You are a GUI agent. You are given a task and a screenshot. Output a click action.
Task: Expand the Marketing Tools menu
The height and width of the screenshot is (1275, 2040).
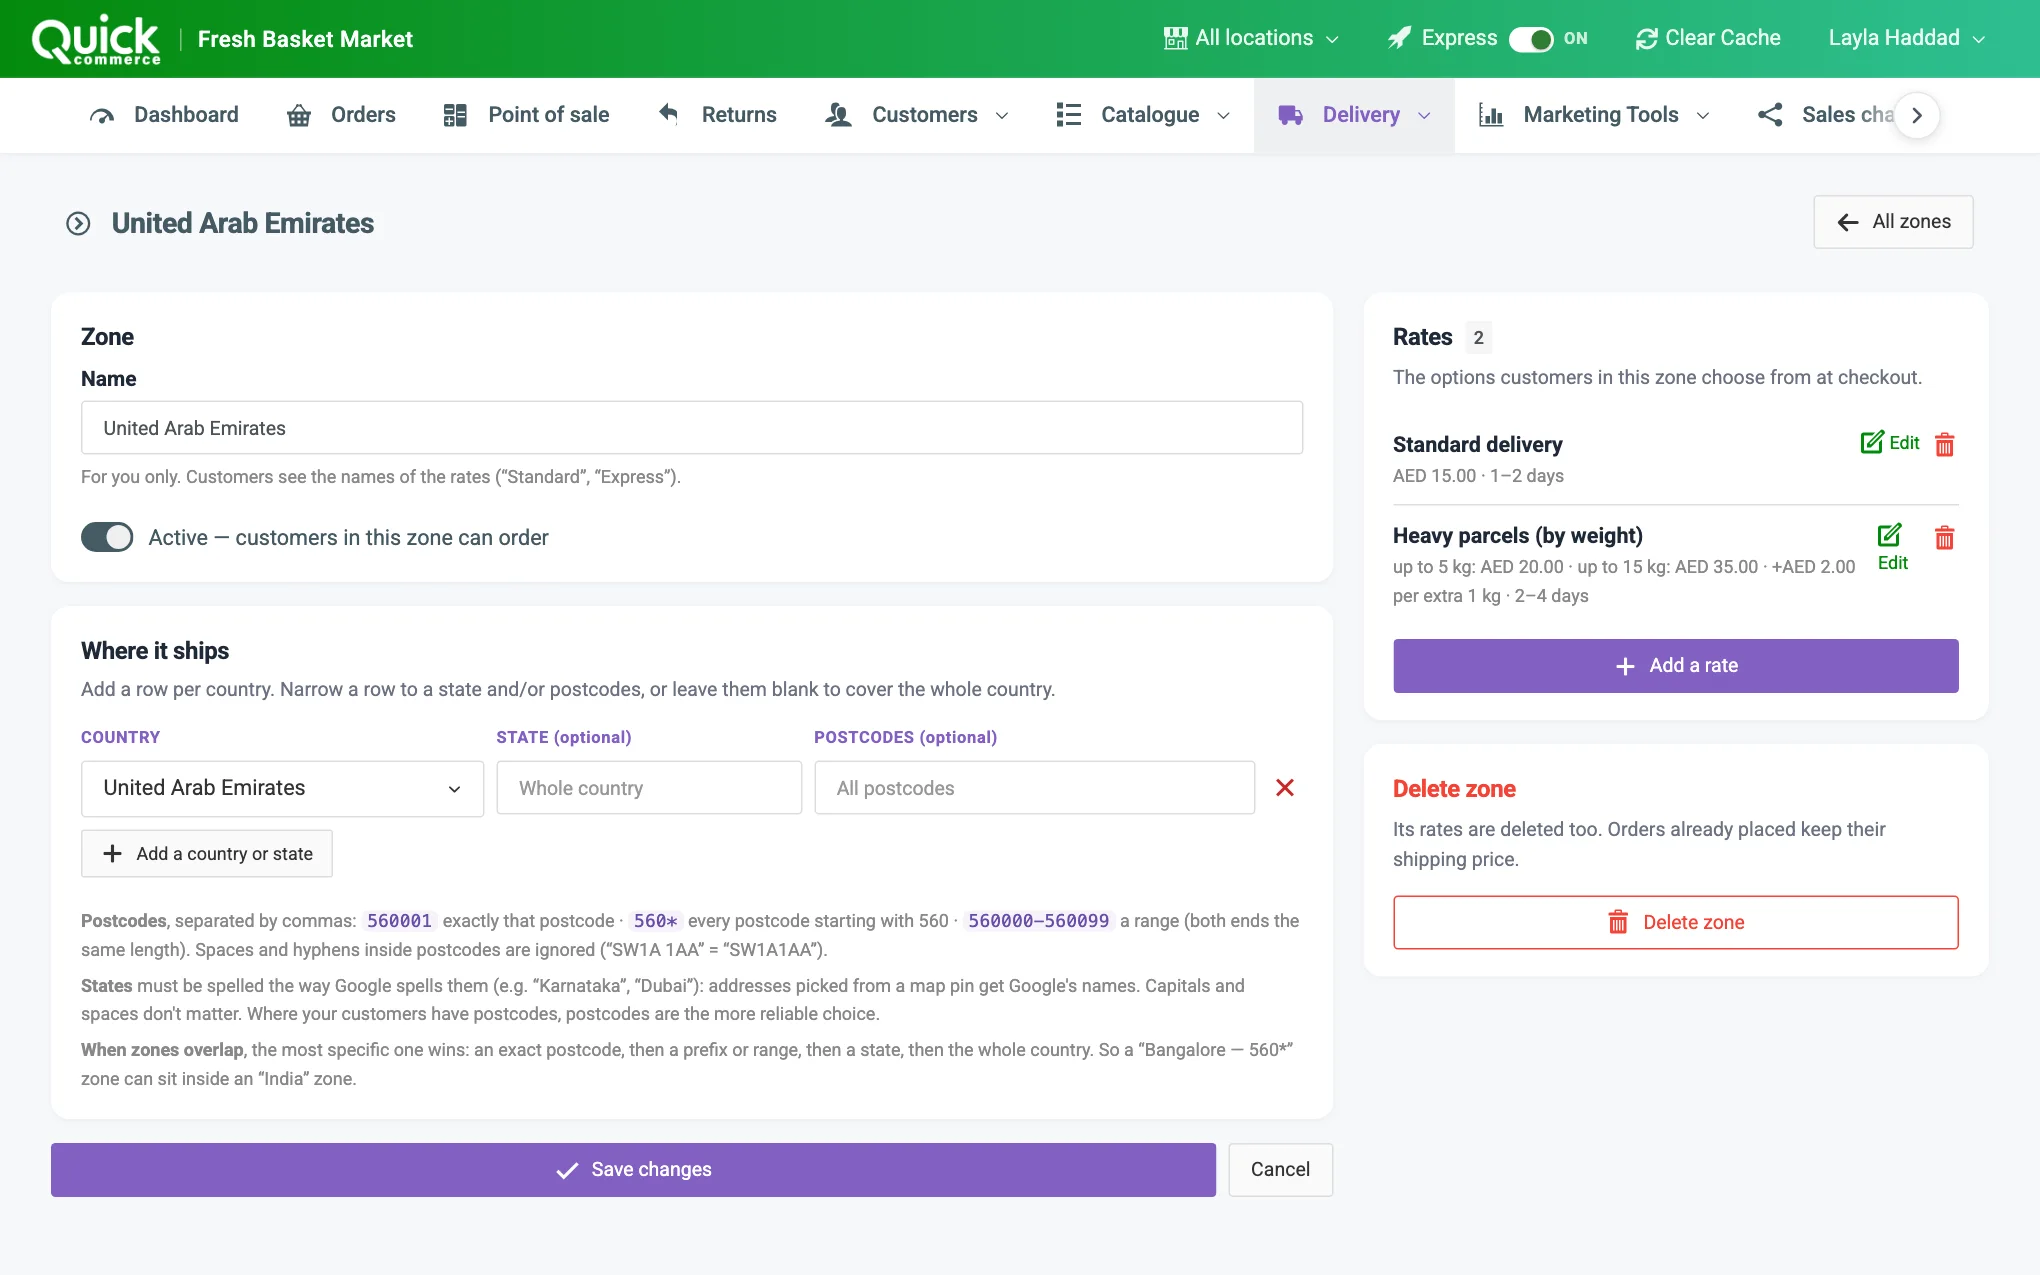pos(1594,115)
